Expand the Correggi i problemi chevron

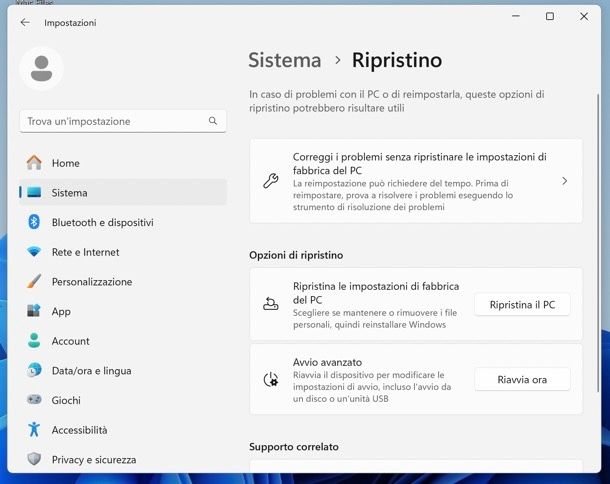click(x=564, y=181)
